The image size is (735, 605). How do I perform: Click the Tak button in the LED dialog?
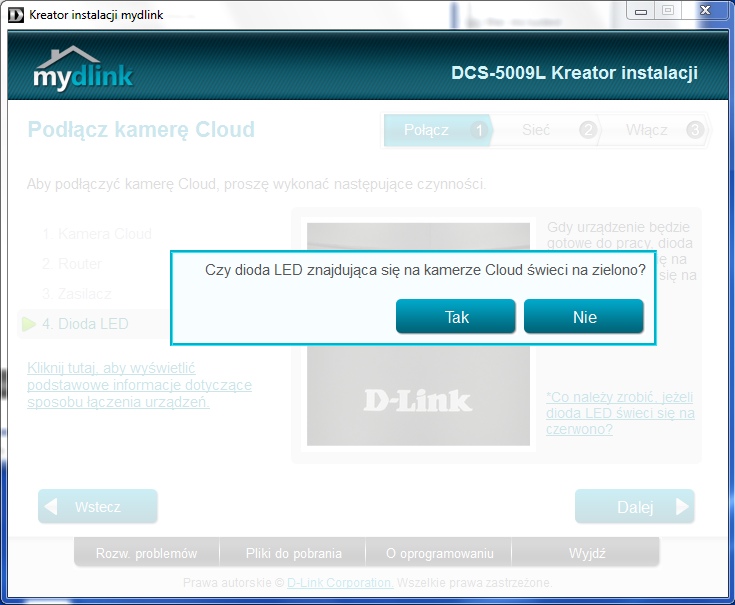click(456, 317)
